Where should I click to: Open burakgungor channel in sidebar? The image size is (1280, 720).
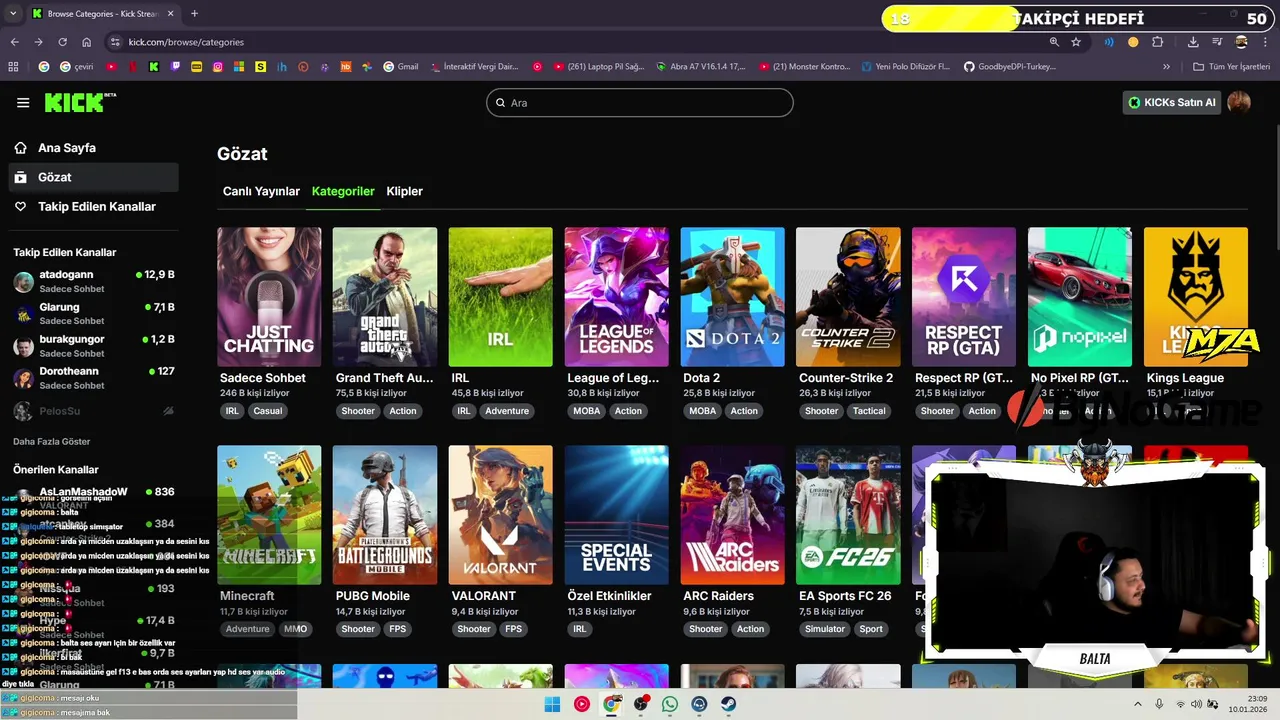click(x=95, y=345)
